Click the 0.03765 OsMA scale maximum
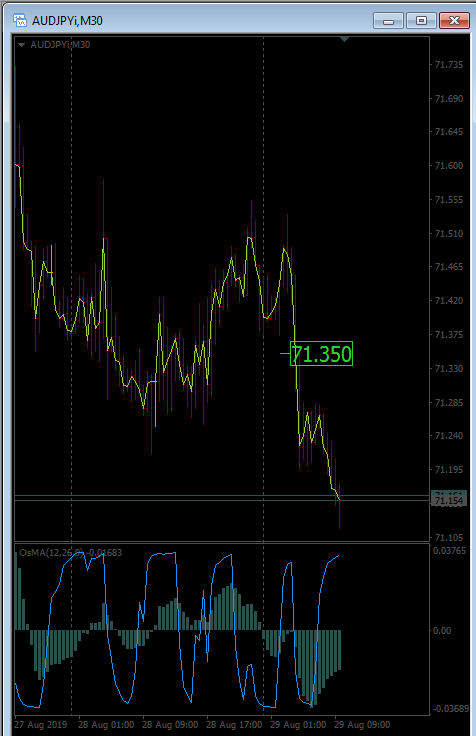The image size is (476, 736). click(450, 551)
